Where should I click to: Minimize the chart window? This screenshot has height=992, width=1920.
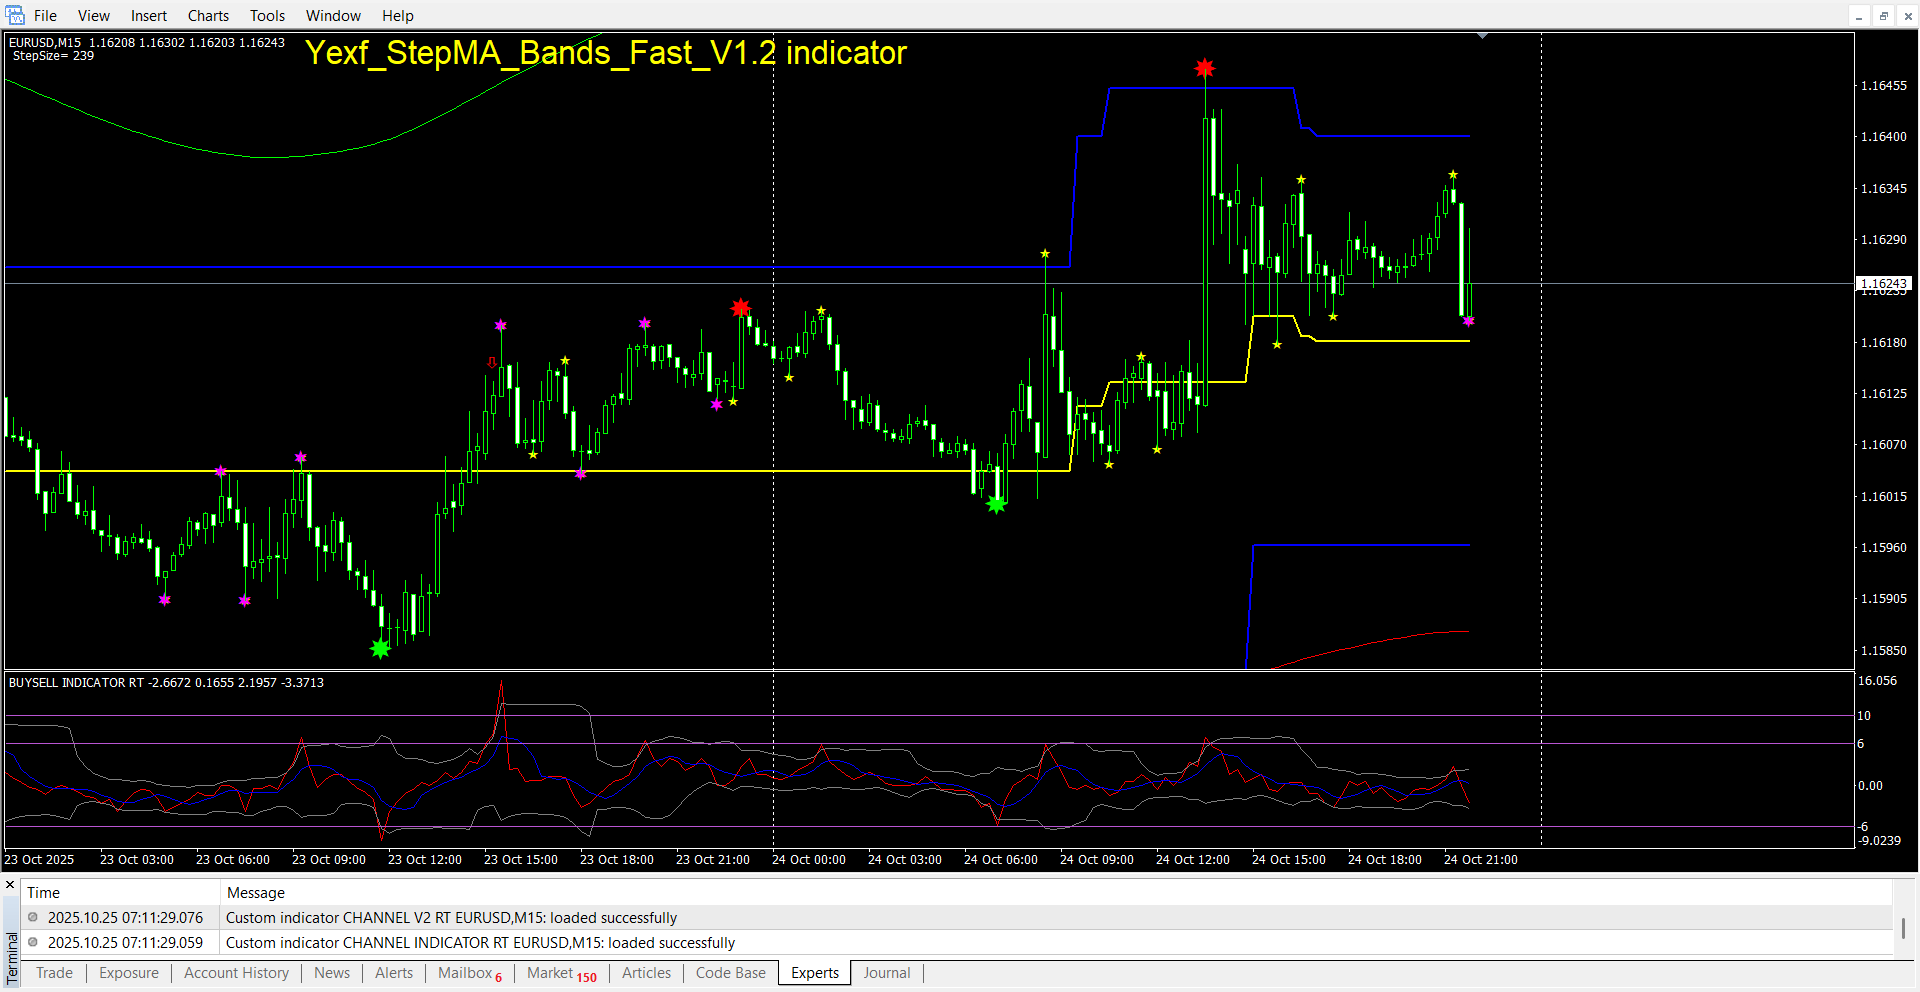[x=1858, y=16]
